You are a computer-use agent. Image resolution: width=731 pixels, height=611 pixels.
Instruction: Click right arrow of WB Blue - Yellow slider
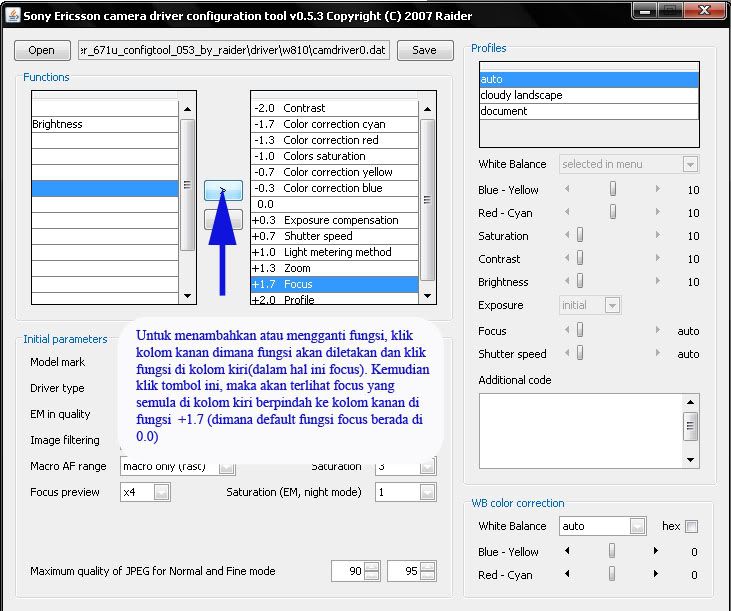coord(656,551)
